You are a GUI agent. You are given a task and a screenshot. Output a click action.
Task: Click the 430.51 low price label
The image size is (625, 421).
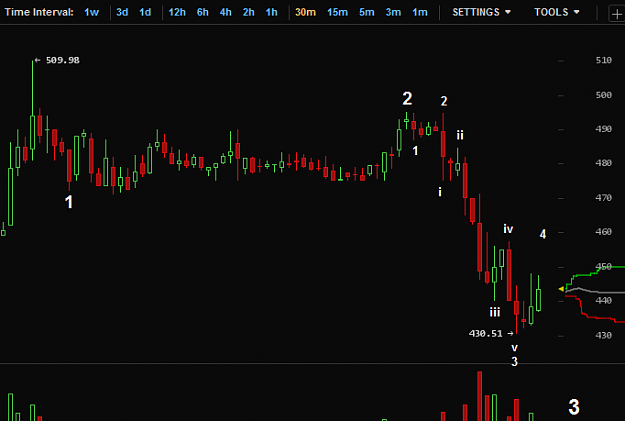click(485, 333)
